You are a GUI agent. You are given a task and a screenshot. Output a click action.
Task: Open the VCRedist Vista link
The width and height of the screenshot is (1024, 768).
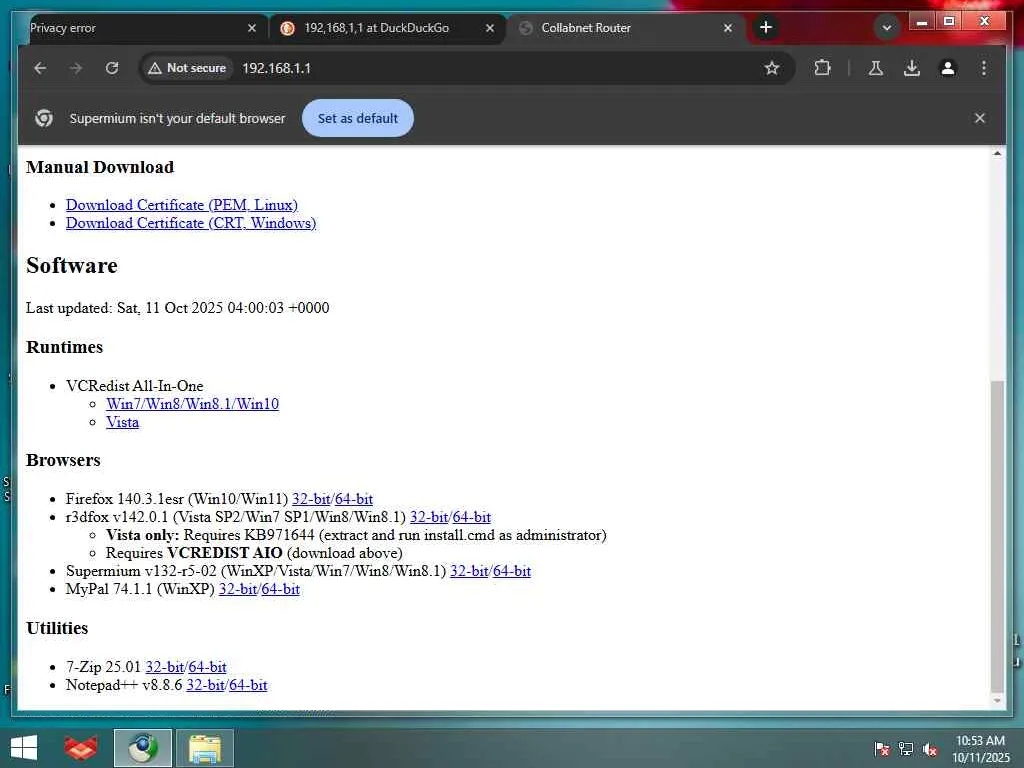coord(123,423)
